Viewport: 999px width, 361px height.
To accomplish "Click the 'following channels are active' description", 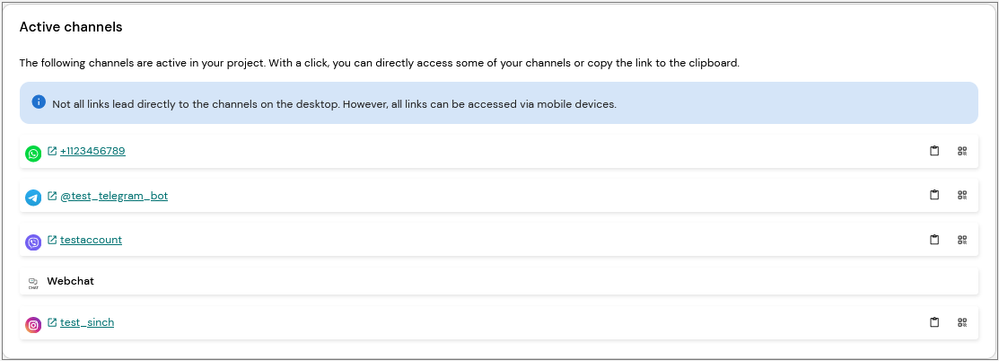I will 379,63.
